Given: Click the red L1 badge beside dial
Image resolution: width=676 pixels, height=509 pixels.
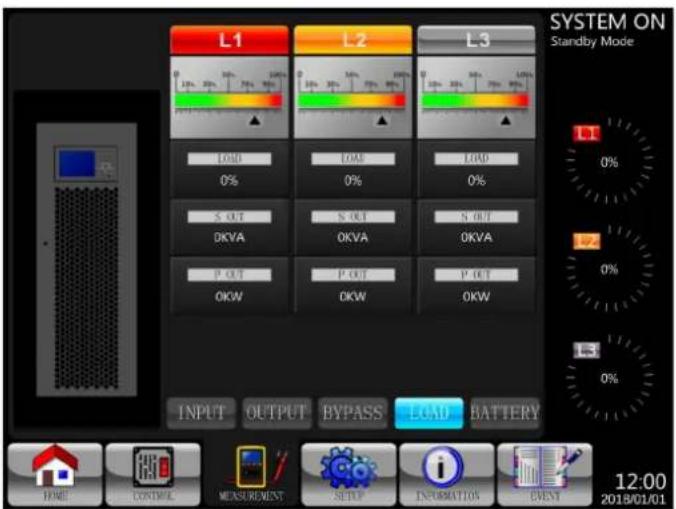Looking at the screenshot, I should [x=586, y=134].
